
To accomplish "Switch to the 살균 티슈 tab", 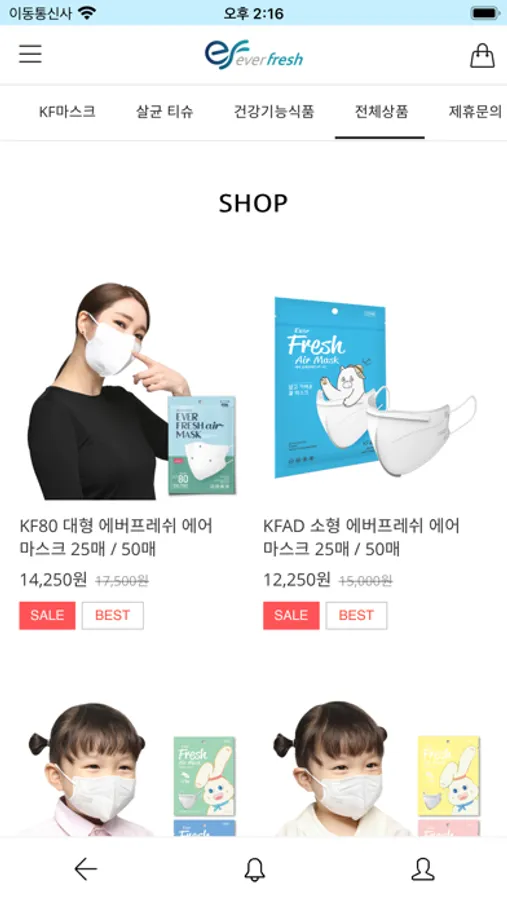I will (164, 111).
